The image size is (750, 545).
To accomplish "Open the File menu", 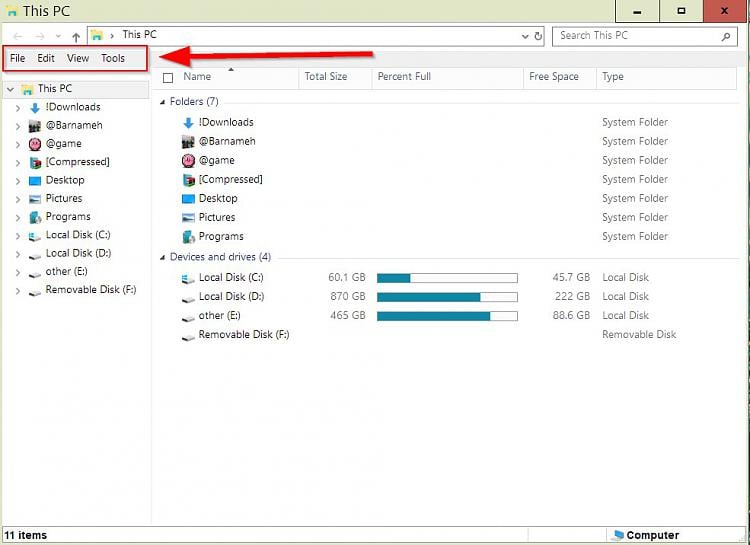I will [x=18, y=58].
